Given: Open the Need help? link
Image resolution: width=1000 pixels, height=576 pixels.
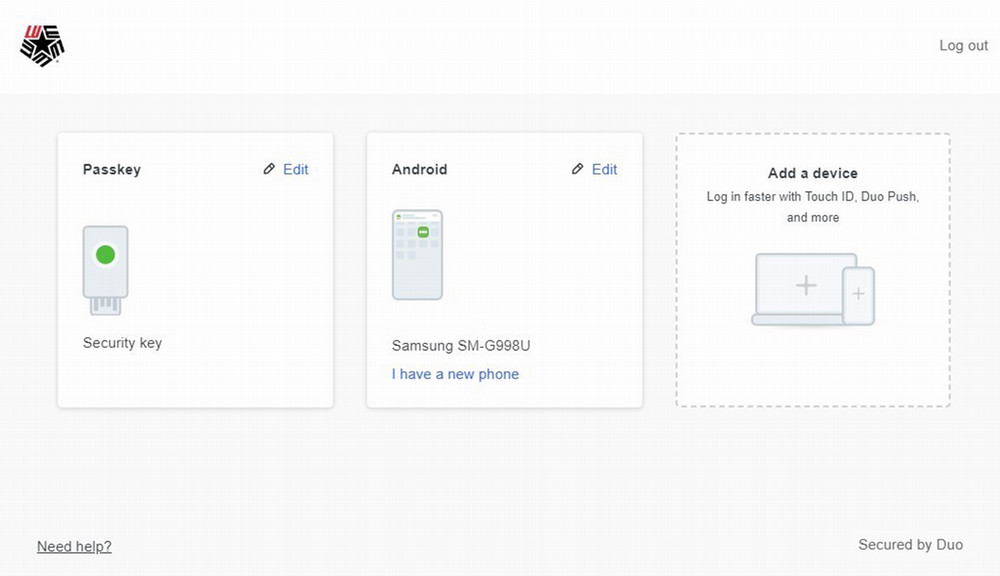Looking at the screenshot, I should [74, 546].
